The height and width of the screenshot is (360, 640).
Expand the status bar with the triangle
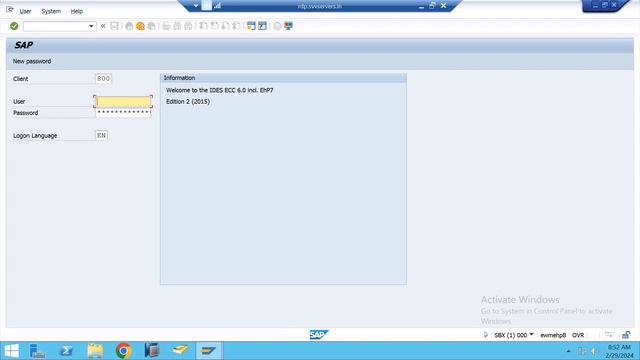pos(485,335)
